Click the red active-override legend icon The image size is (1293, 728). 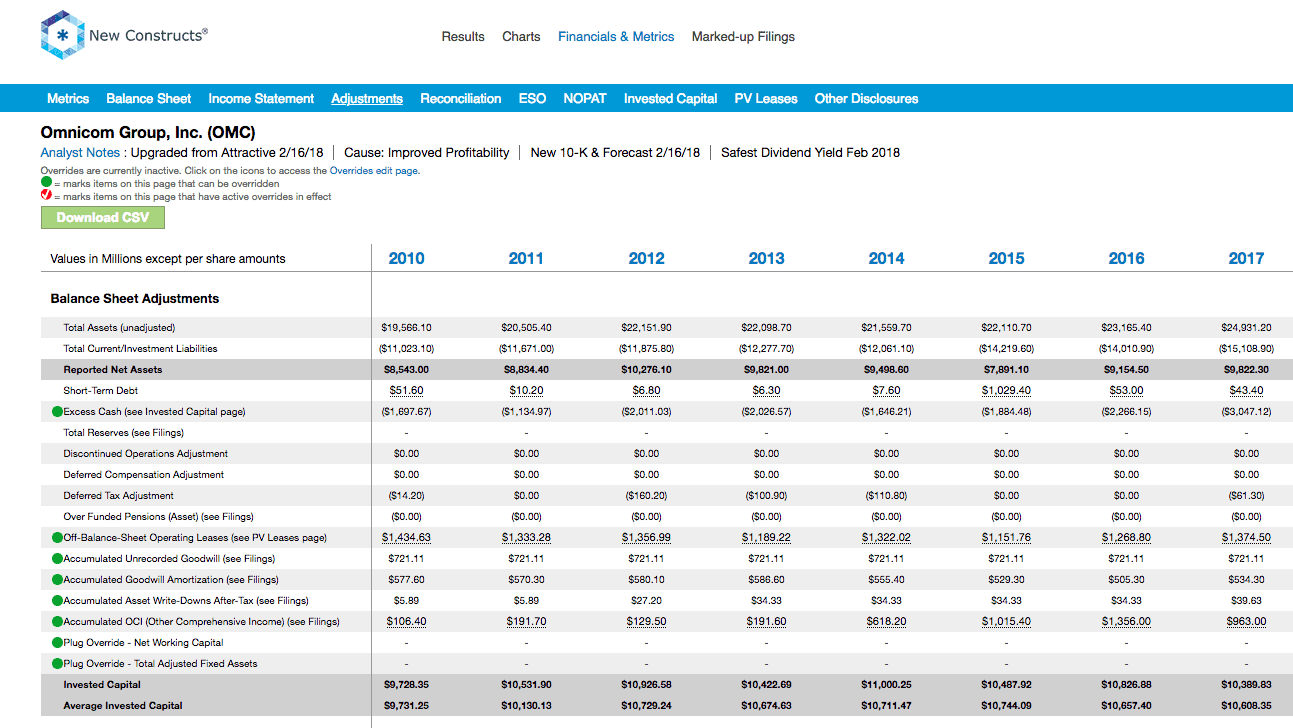tap(46, 196)
